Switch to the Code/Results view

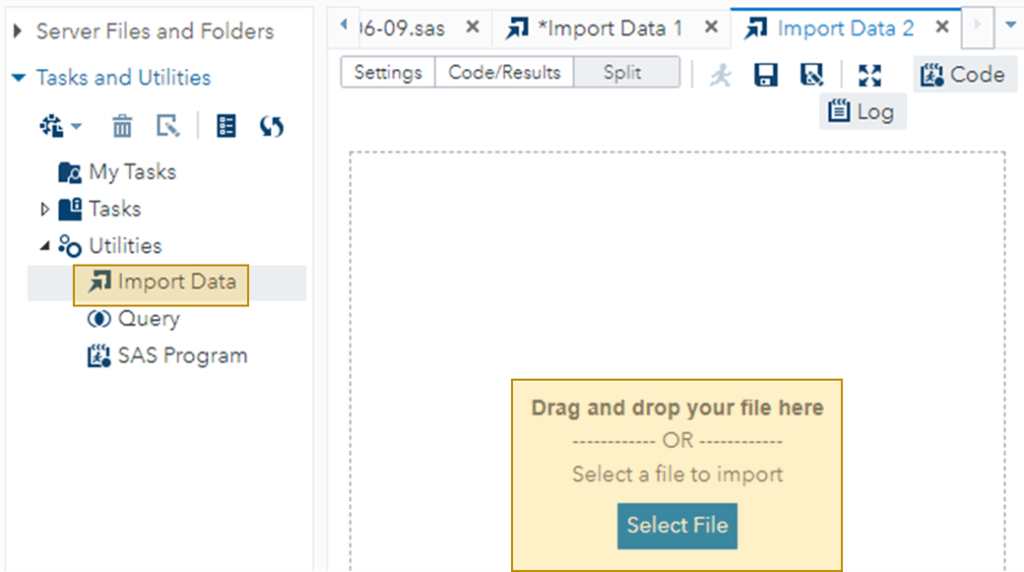coord(504,73)
